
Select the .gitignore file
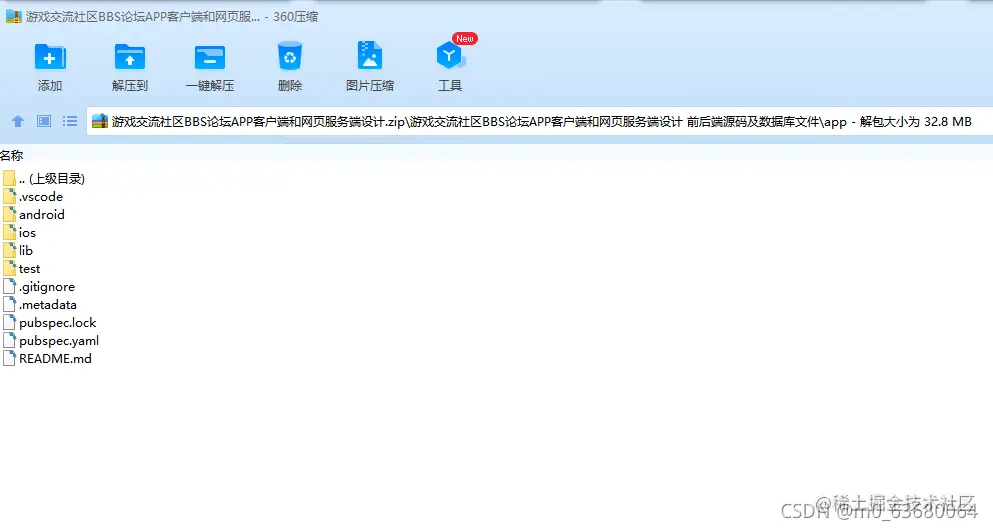point(39,286)
